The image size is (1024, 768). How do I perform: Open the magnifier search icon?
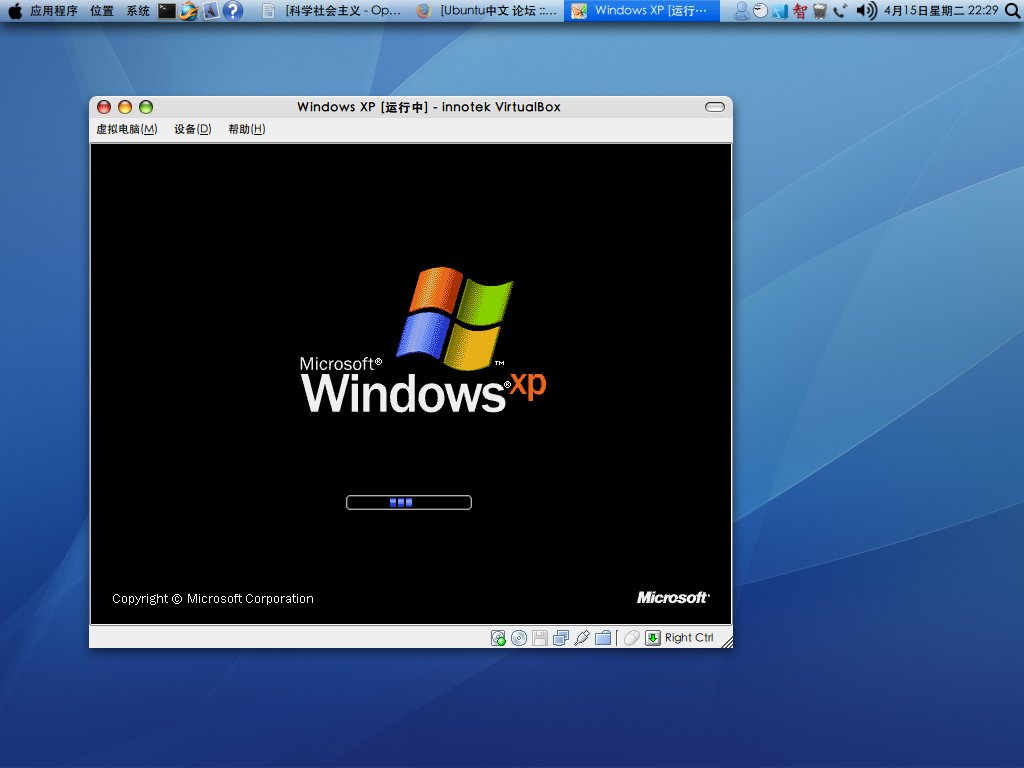click(x=1013, y=11)
